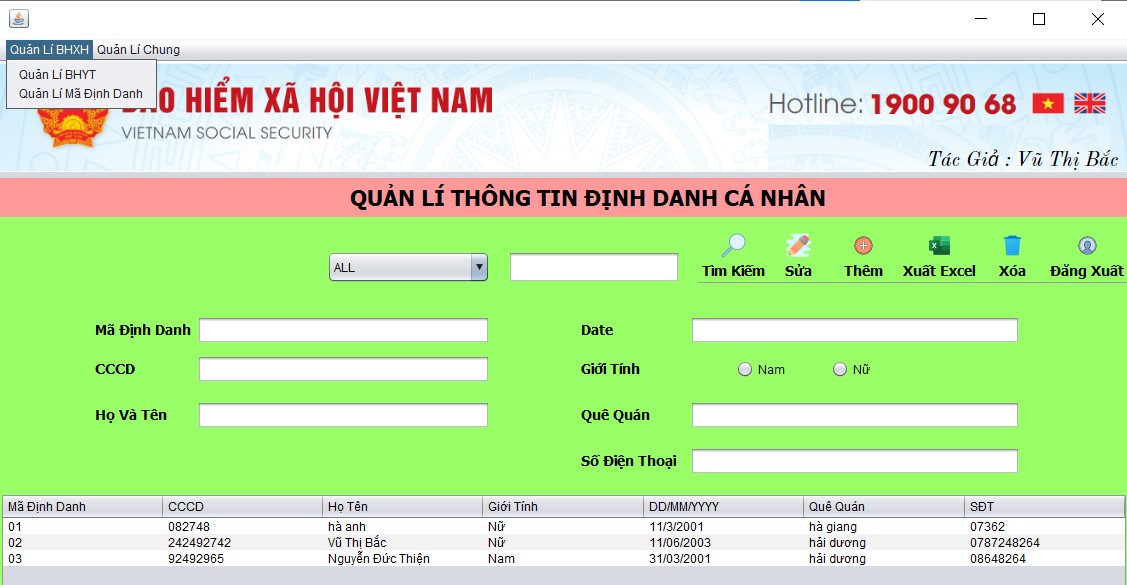The width and height of the screenshot is (1127, 585).
Task: Click phone cell 0787248264
Action: (x=1044, y=543)
